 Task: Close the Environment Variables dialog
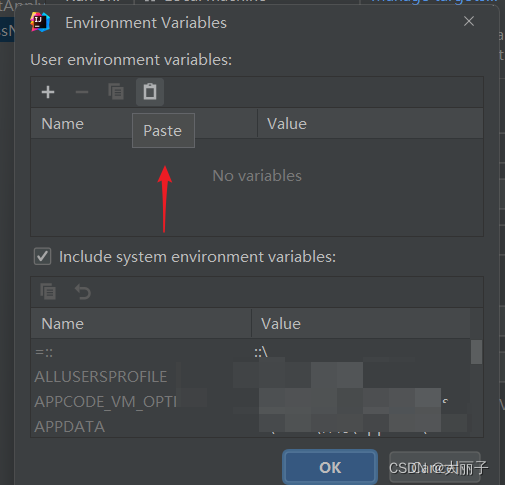pyautogui.click(x=469, y=21)
